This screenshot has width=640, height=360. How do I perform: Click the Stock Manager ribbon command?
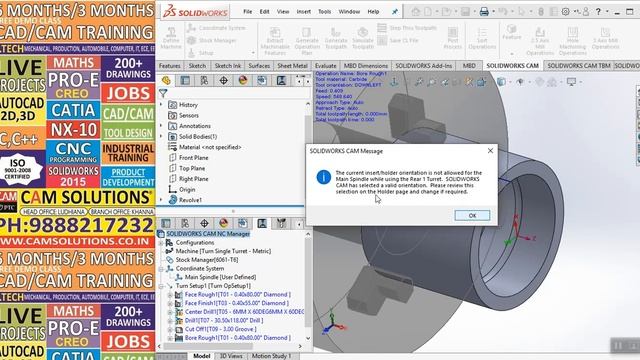pyautogui.click(x=212, y=40)
